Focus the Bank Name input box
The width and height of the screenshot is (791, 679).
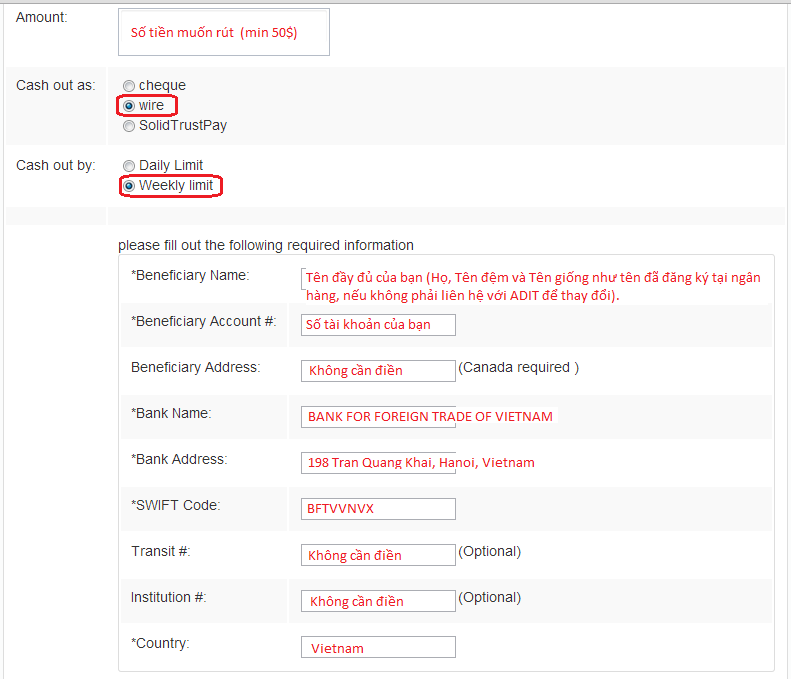378,416
